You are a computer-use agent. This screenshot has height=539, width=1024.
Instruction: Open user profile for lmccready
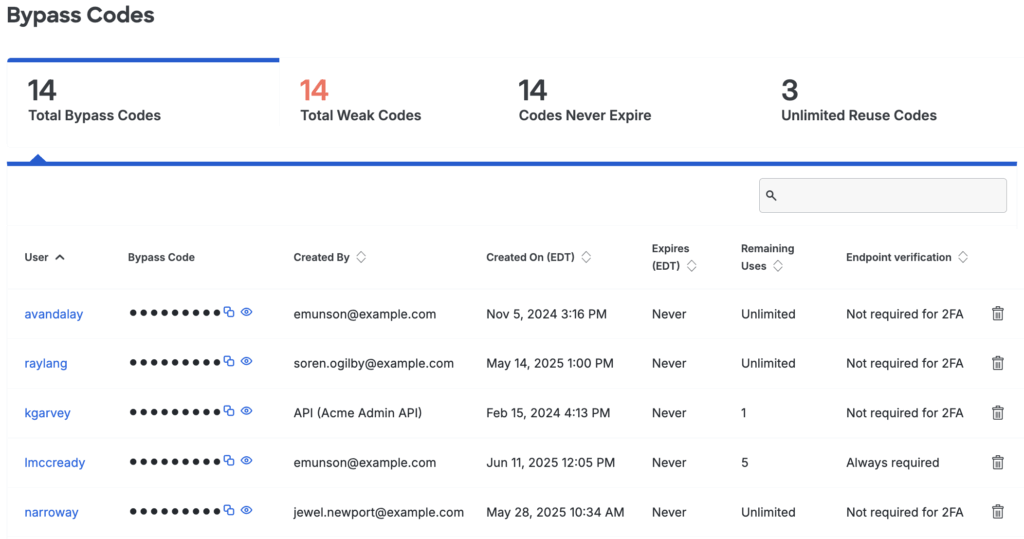pos(55,463)
